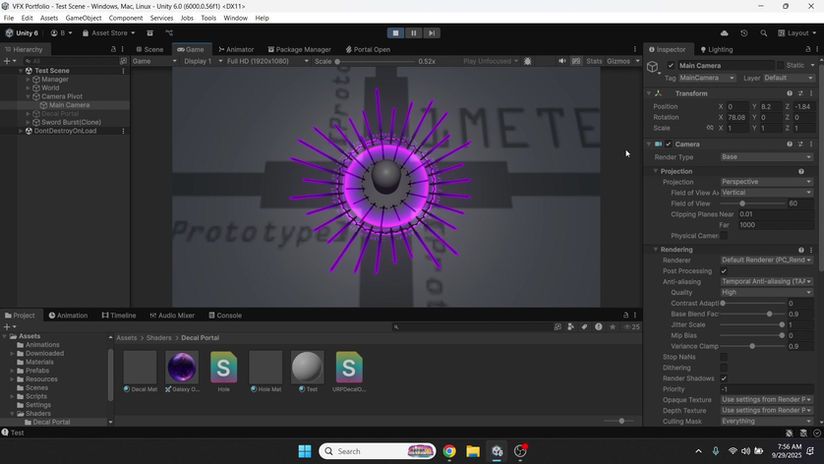824x464 pixels.
Task: Open Transform component preset icon
Action: [x=800, y=94]
